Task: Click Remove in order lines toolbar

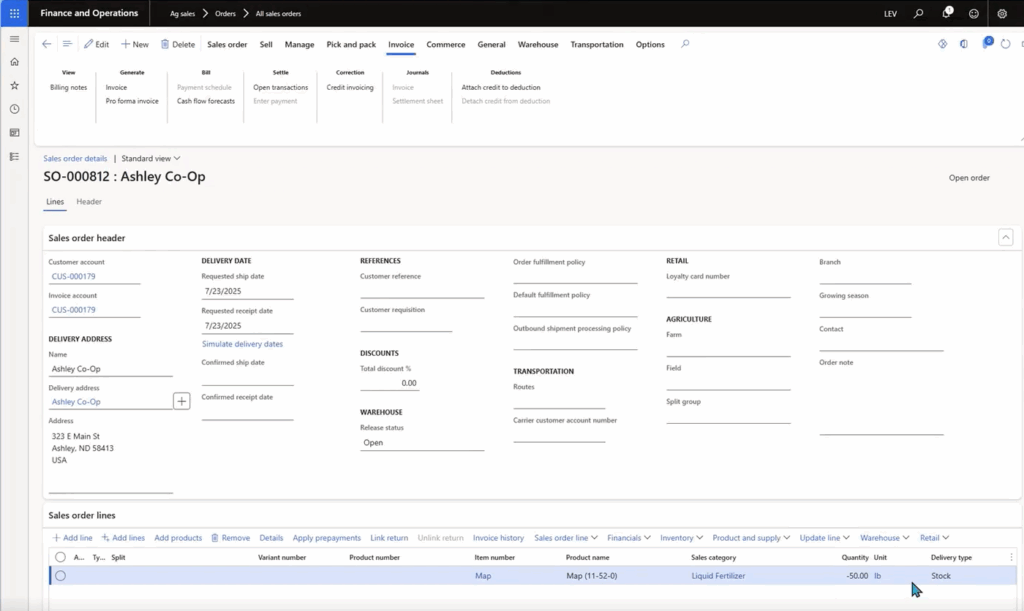Action: click(231, 538)
